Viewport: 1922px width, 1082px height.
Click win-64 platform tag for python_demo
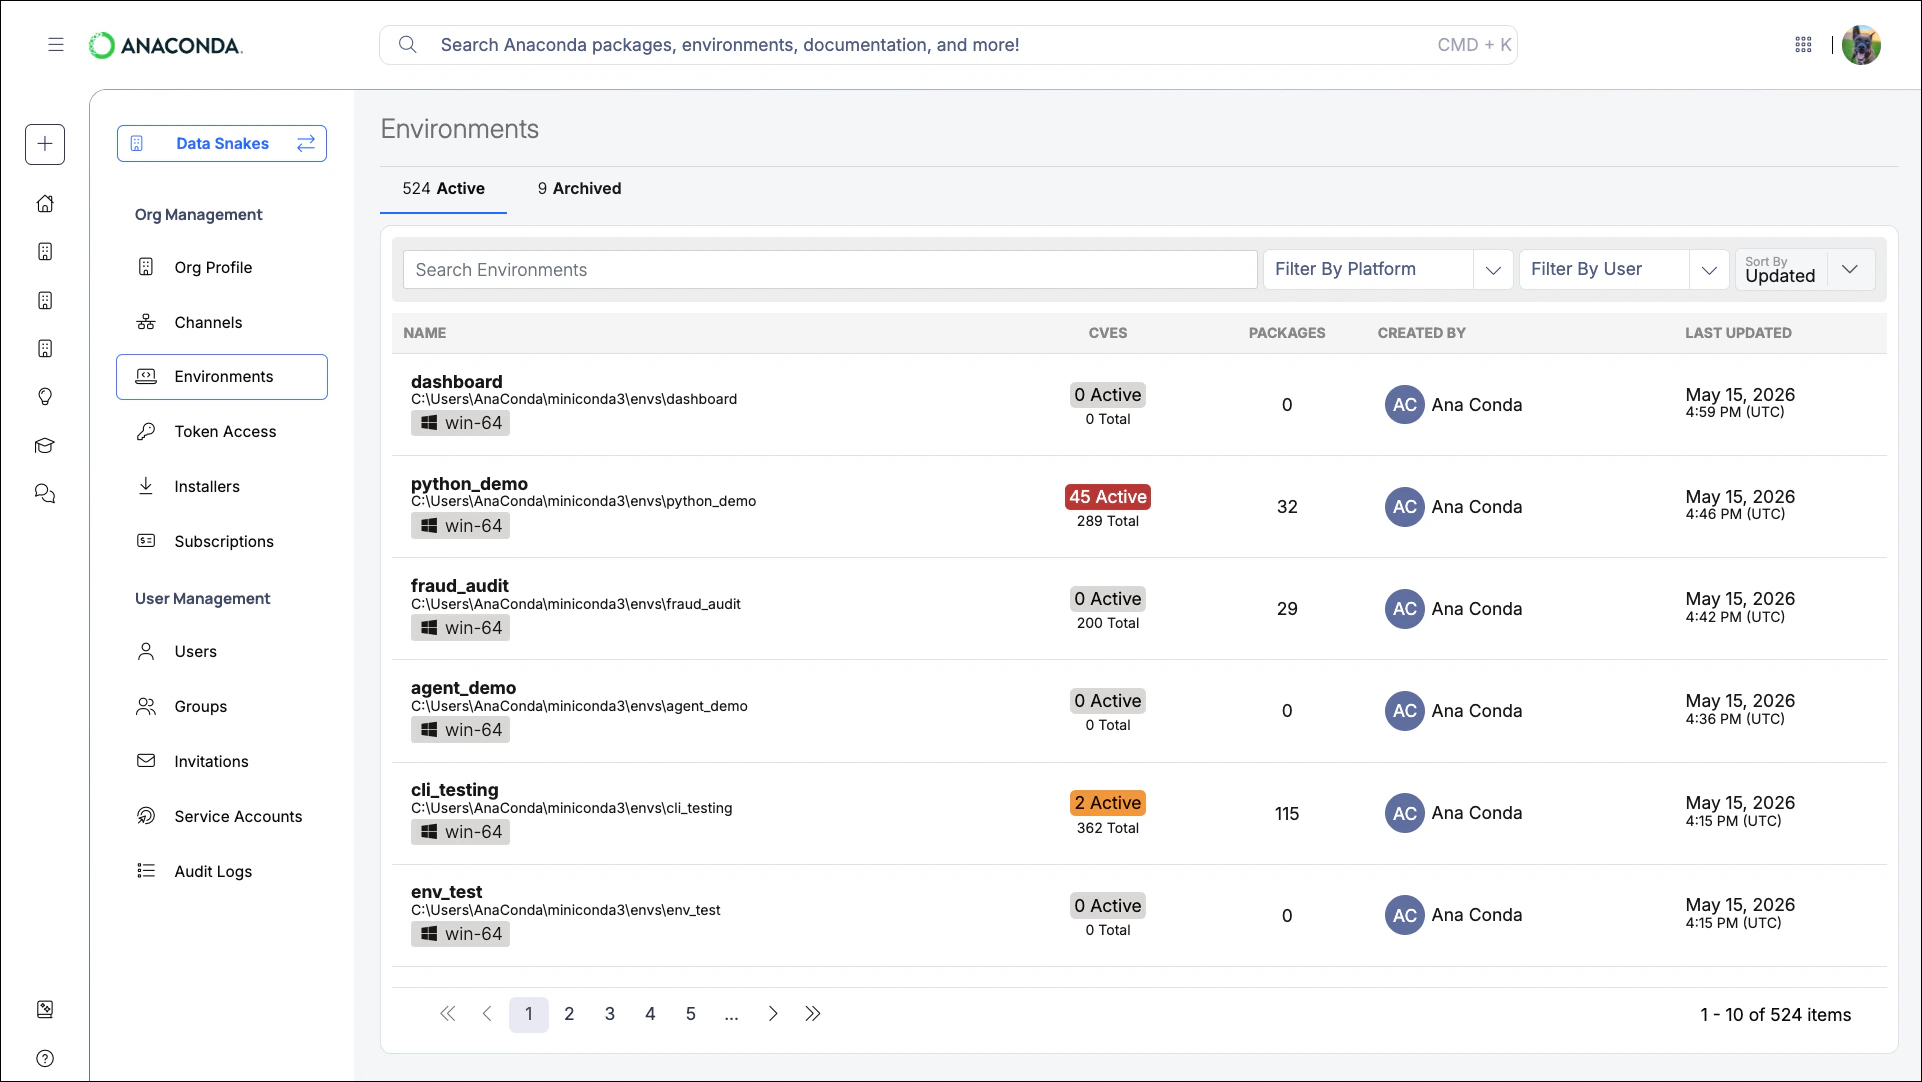coord(460,526)
